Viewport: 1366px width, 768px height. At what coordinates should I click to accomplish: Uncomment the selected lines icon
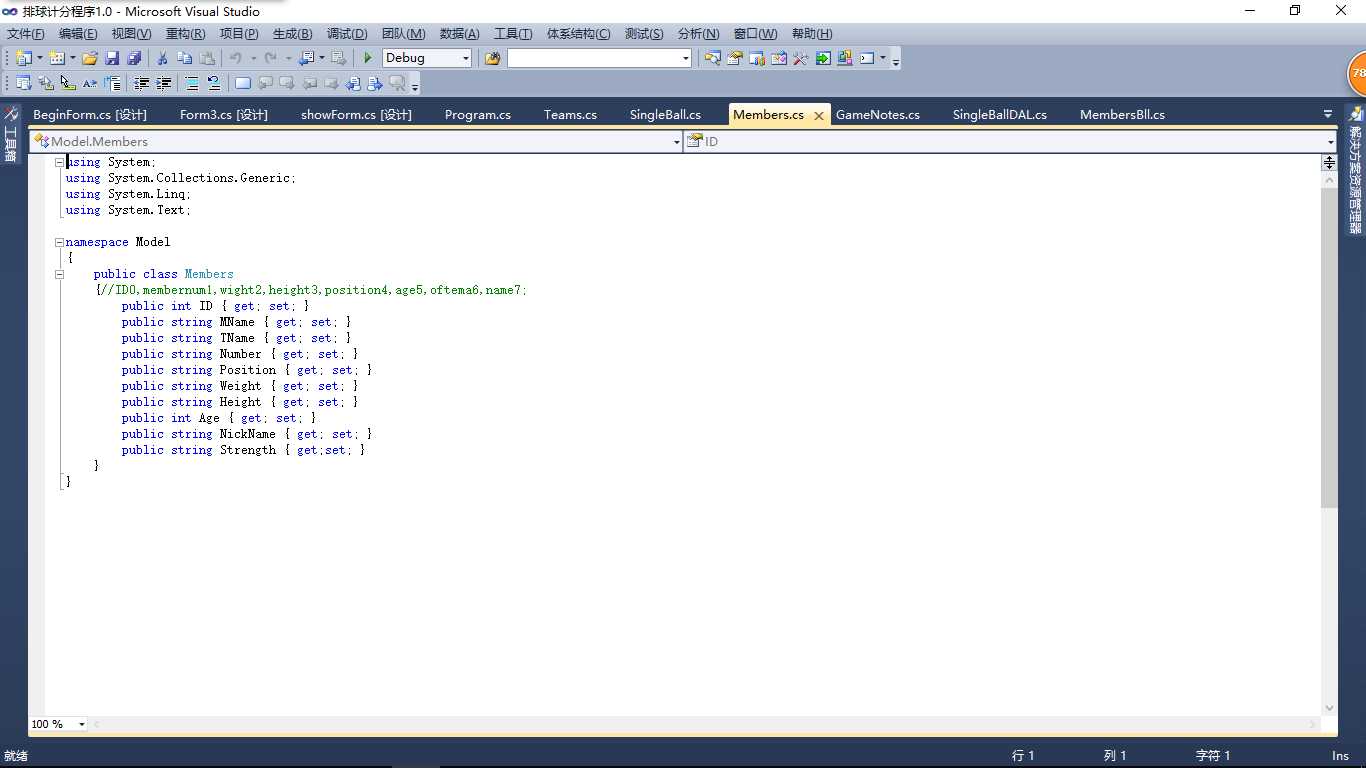click(x=214, y=83)
